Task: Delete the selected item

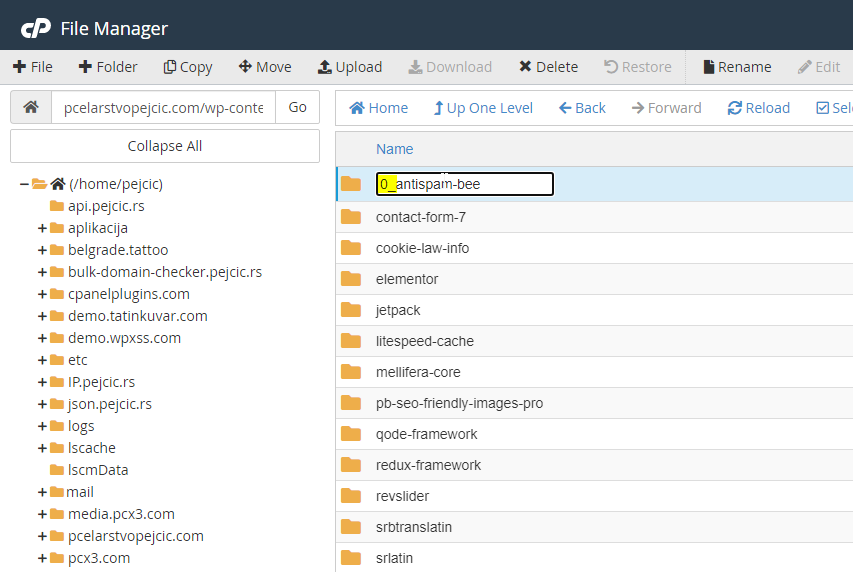Action: pos(548,67)
